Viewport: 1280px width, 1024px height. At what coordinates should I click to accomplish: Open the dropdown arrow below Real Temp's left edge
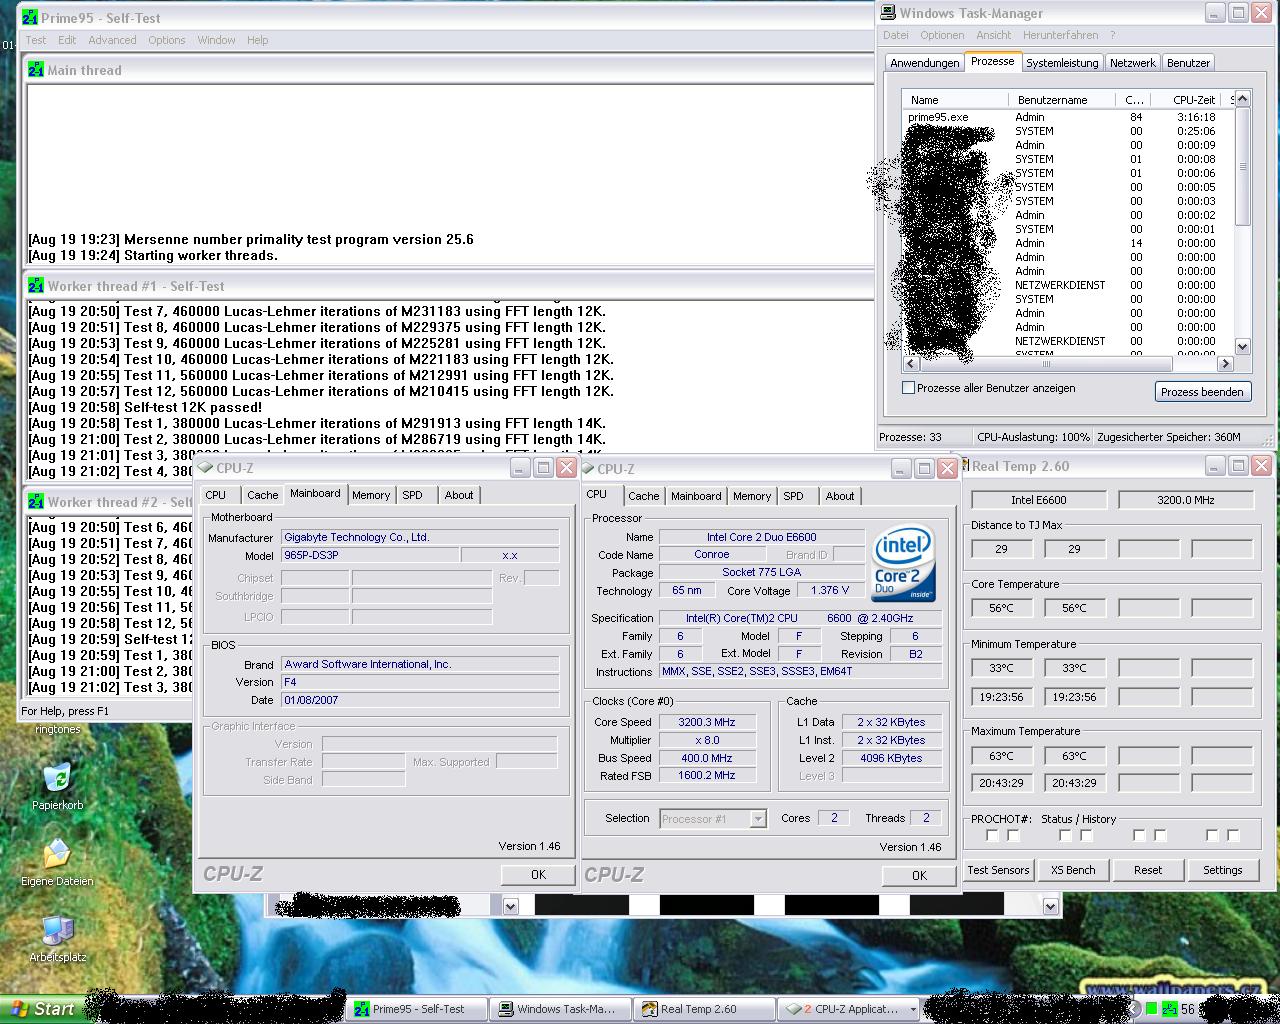[x=1050, y=906]
